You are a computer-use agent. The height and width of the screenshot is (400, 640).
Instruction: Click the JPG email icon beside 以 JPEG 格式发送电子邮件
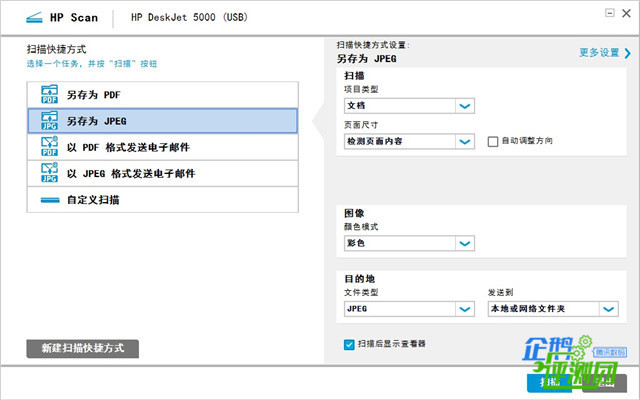tap(49, 173)
